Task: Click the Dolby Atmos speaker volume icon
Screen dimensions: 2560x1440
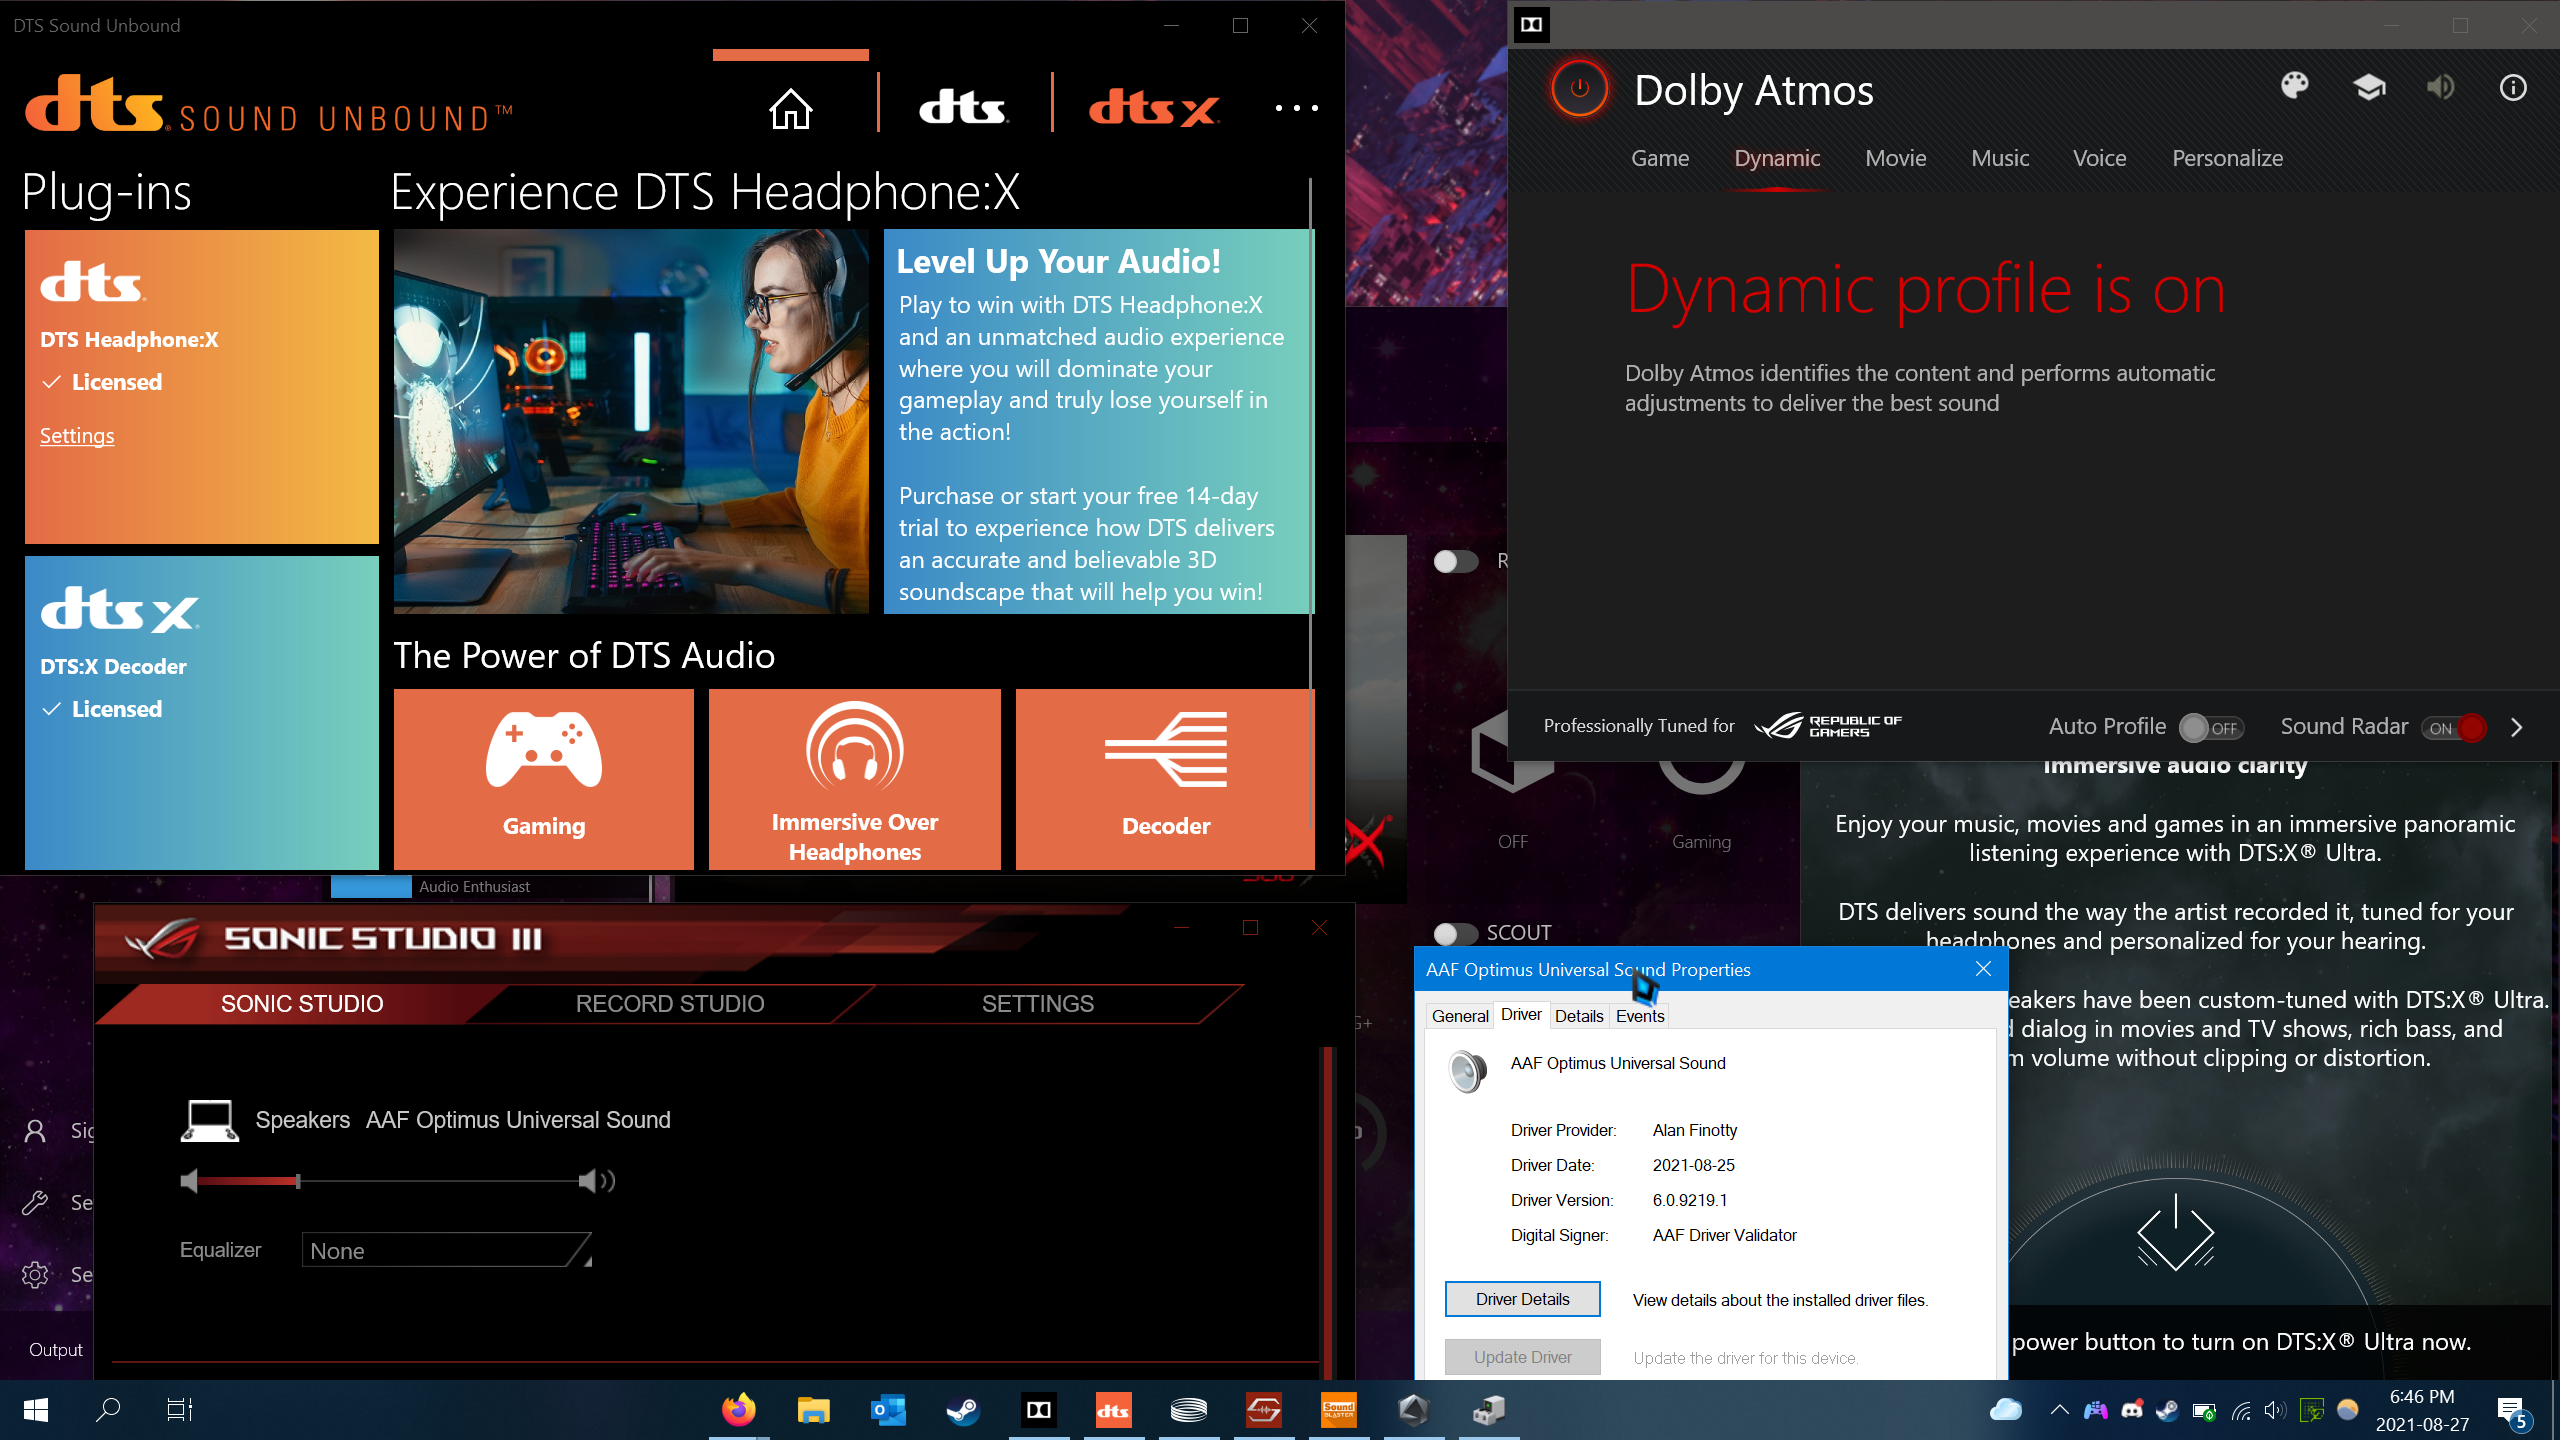Action: pos(2440,88)
